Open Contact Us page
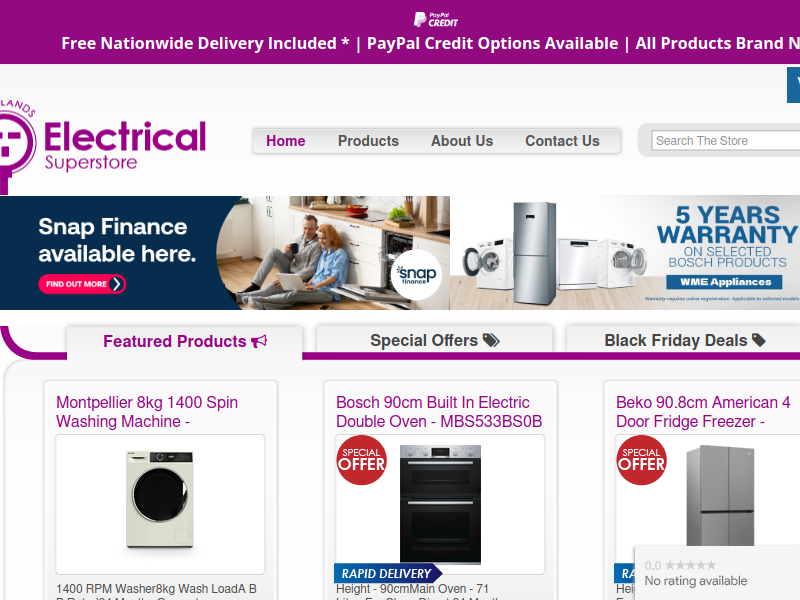 pyautogui.click(x=562, y=141)
